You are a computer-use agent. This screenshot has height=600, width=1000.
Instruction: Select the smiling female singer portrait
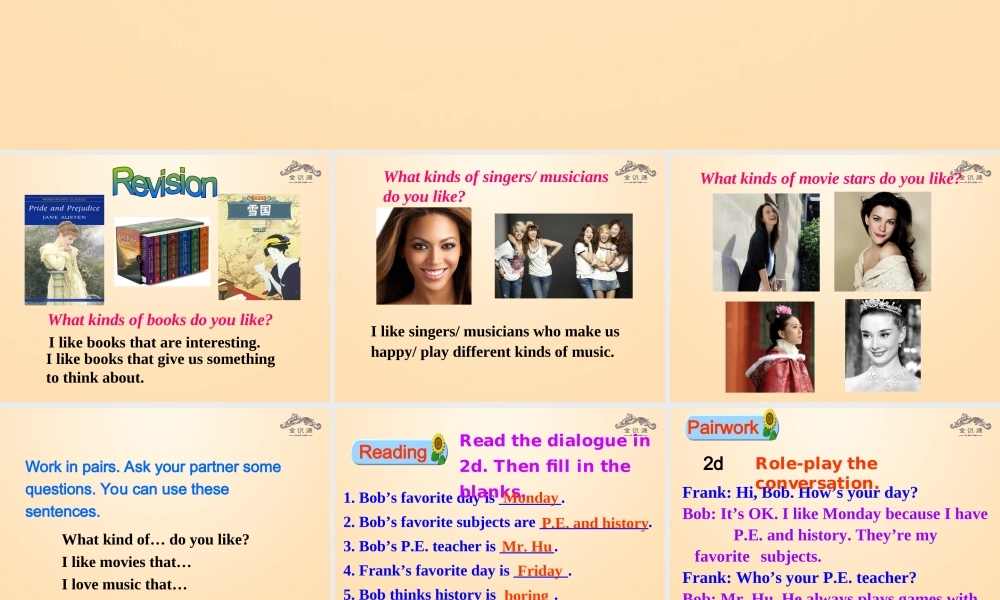coord(423,256)
